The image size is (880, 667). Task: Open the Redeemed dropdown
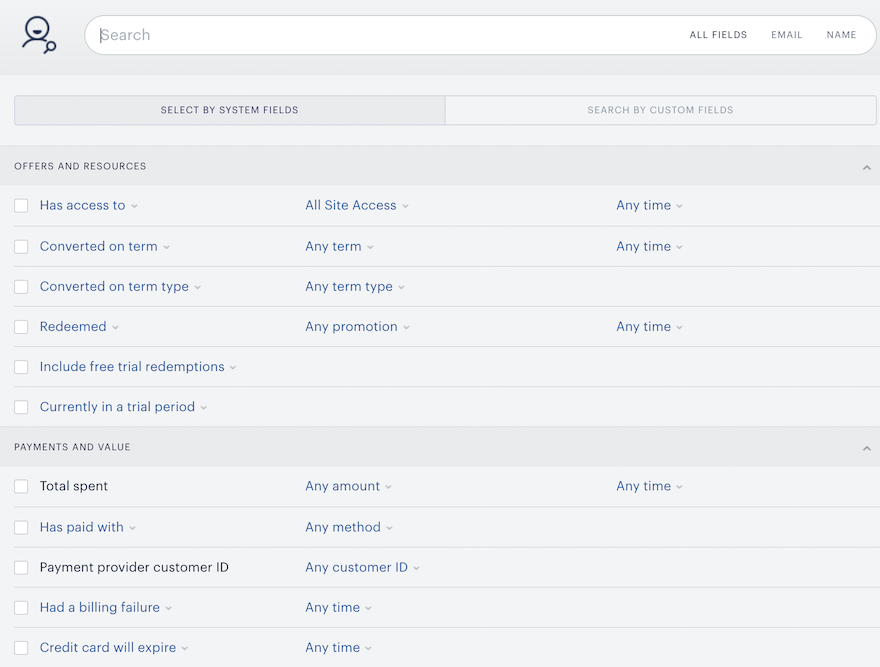coord(79,327)
